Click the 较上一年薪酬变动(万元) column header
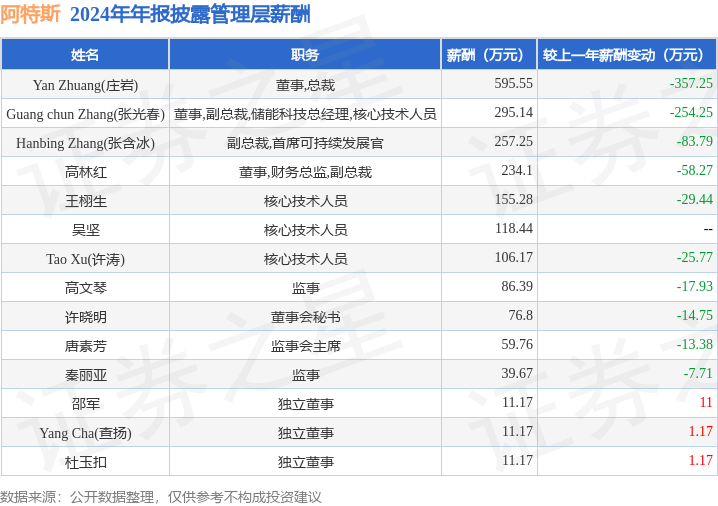718x506 pixels. (x=627, y=55)
